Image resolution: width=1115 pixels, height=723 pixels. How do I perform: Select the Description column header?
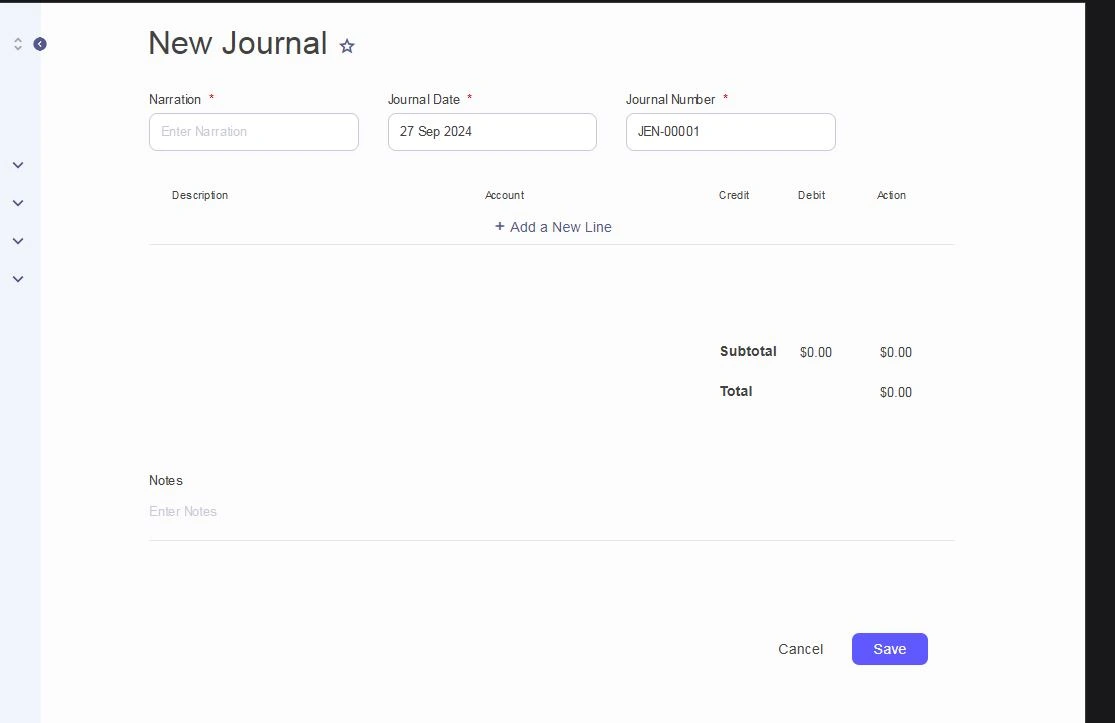point(200,195)
